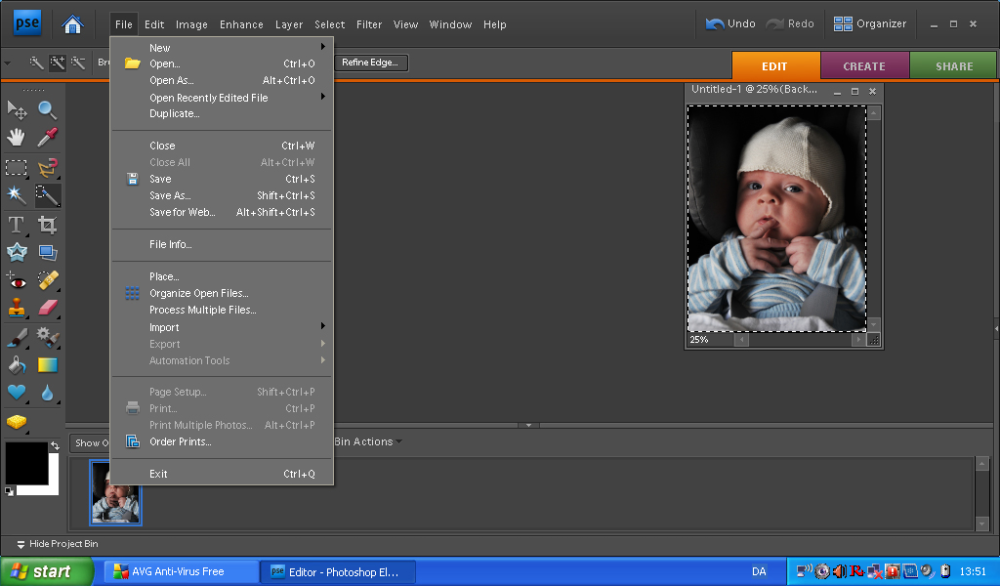Screen dimensions: 1000x586
Task: Switch to the CREATE tab
Action: point(864,66)
